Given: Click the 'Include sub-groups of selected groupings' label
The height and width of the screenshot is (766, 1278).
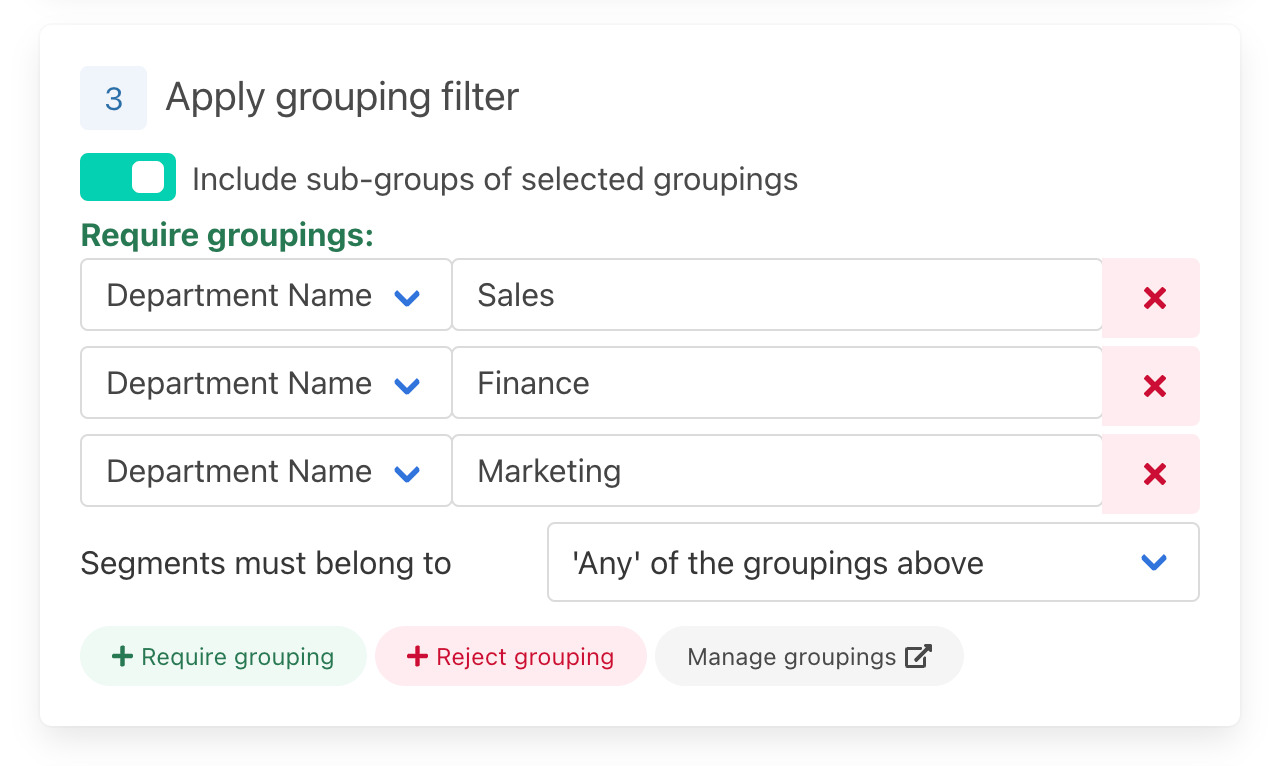Looking at the screenshot, I should (x=494, y=179).
